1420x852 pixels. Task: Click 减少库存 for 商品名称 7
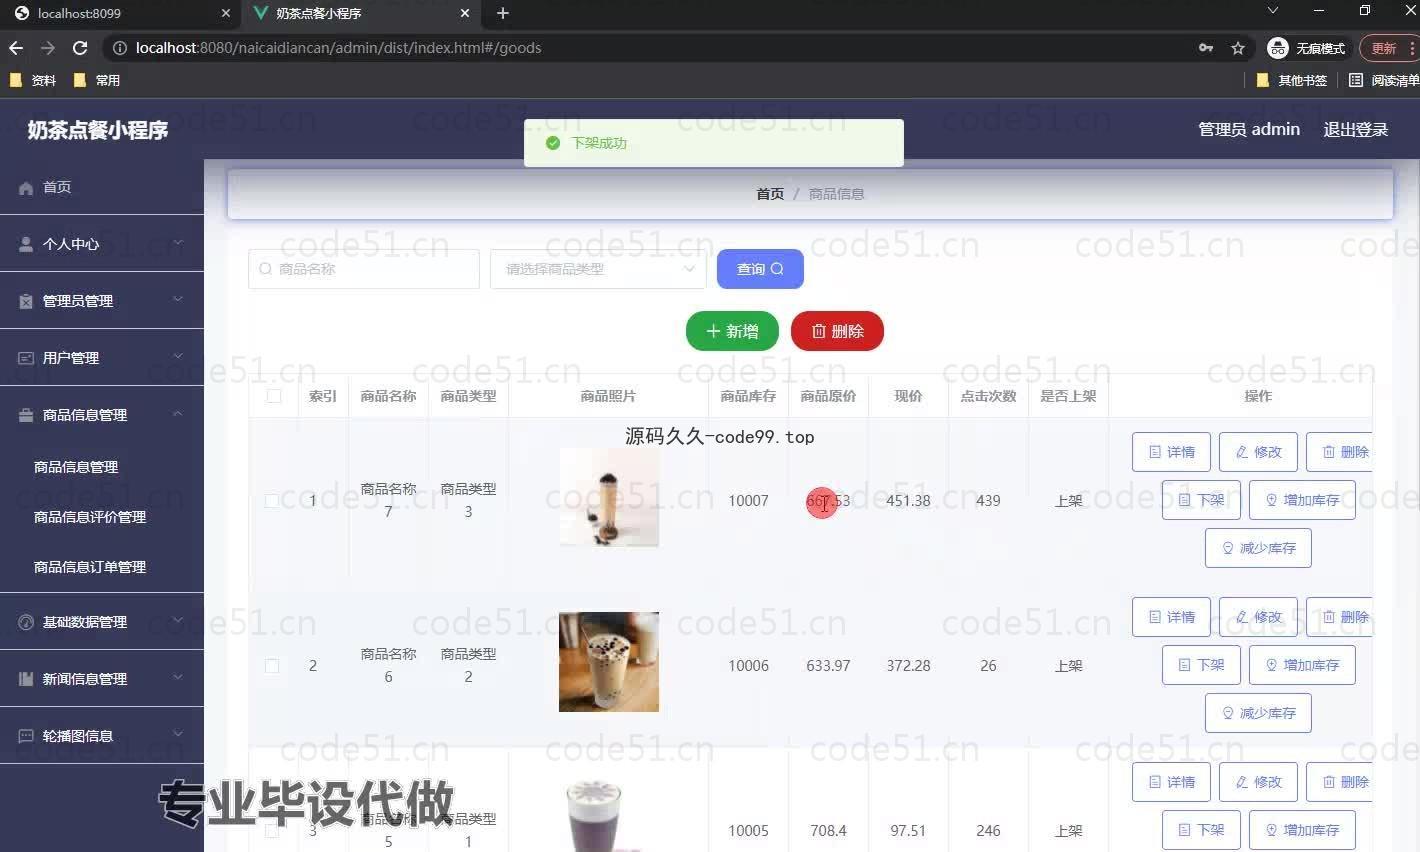pos(1258,548)
